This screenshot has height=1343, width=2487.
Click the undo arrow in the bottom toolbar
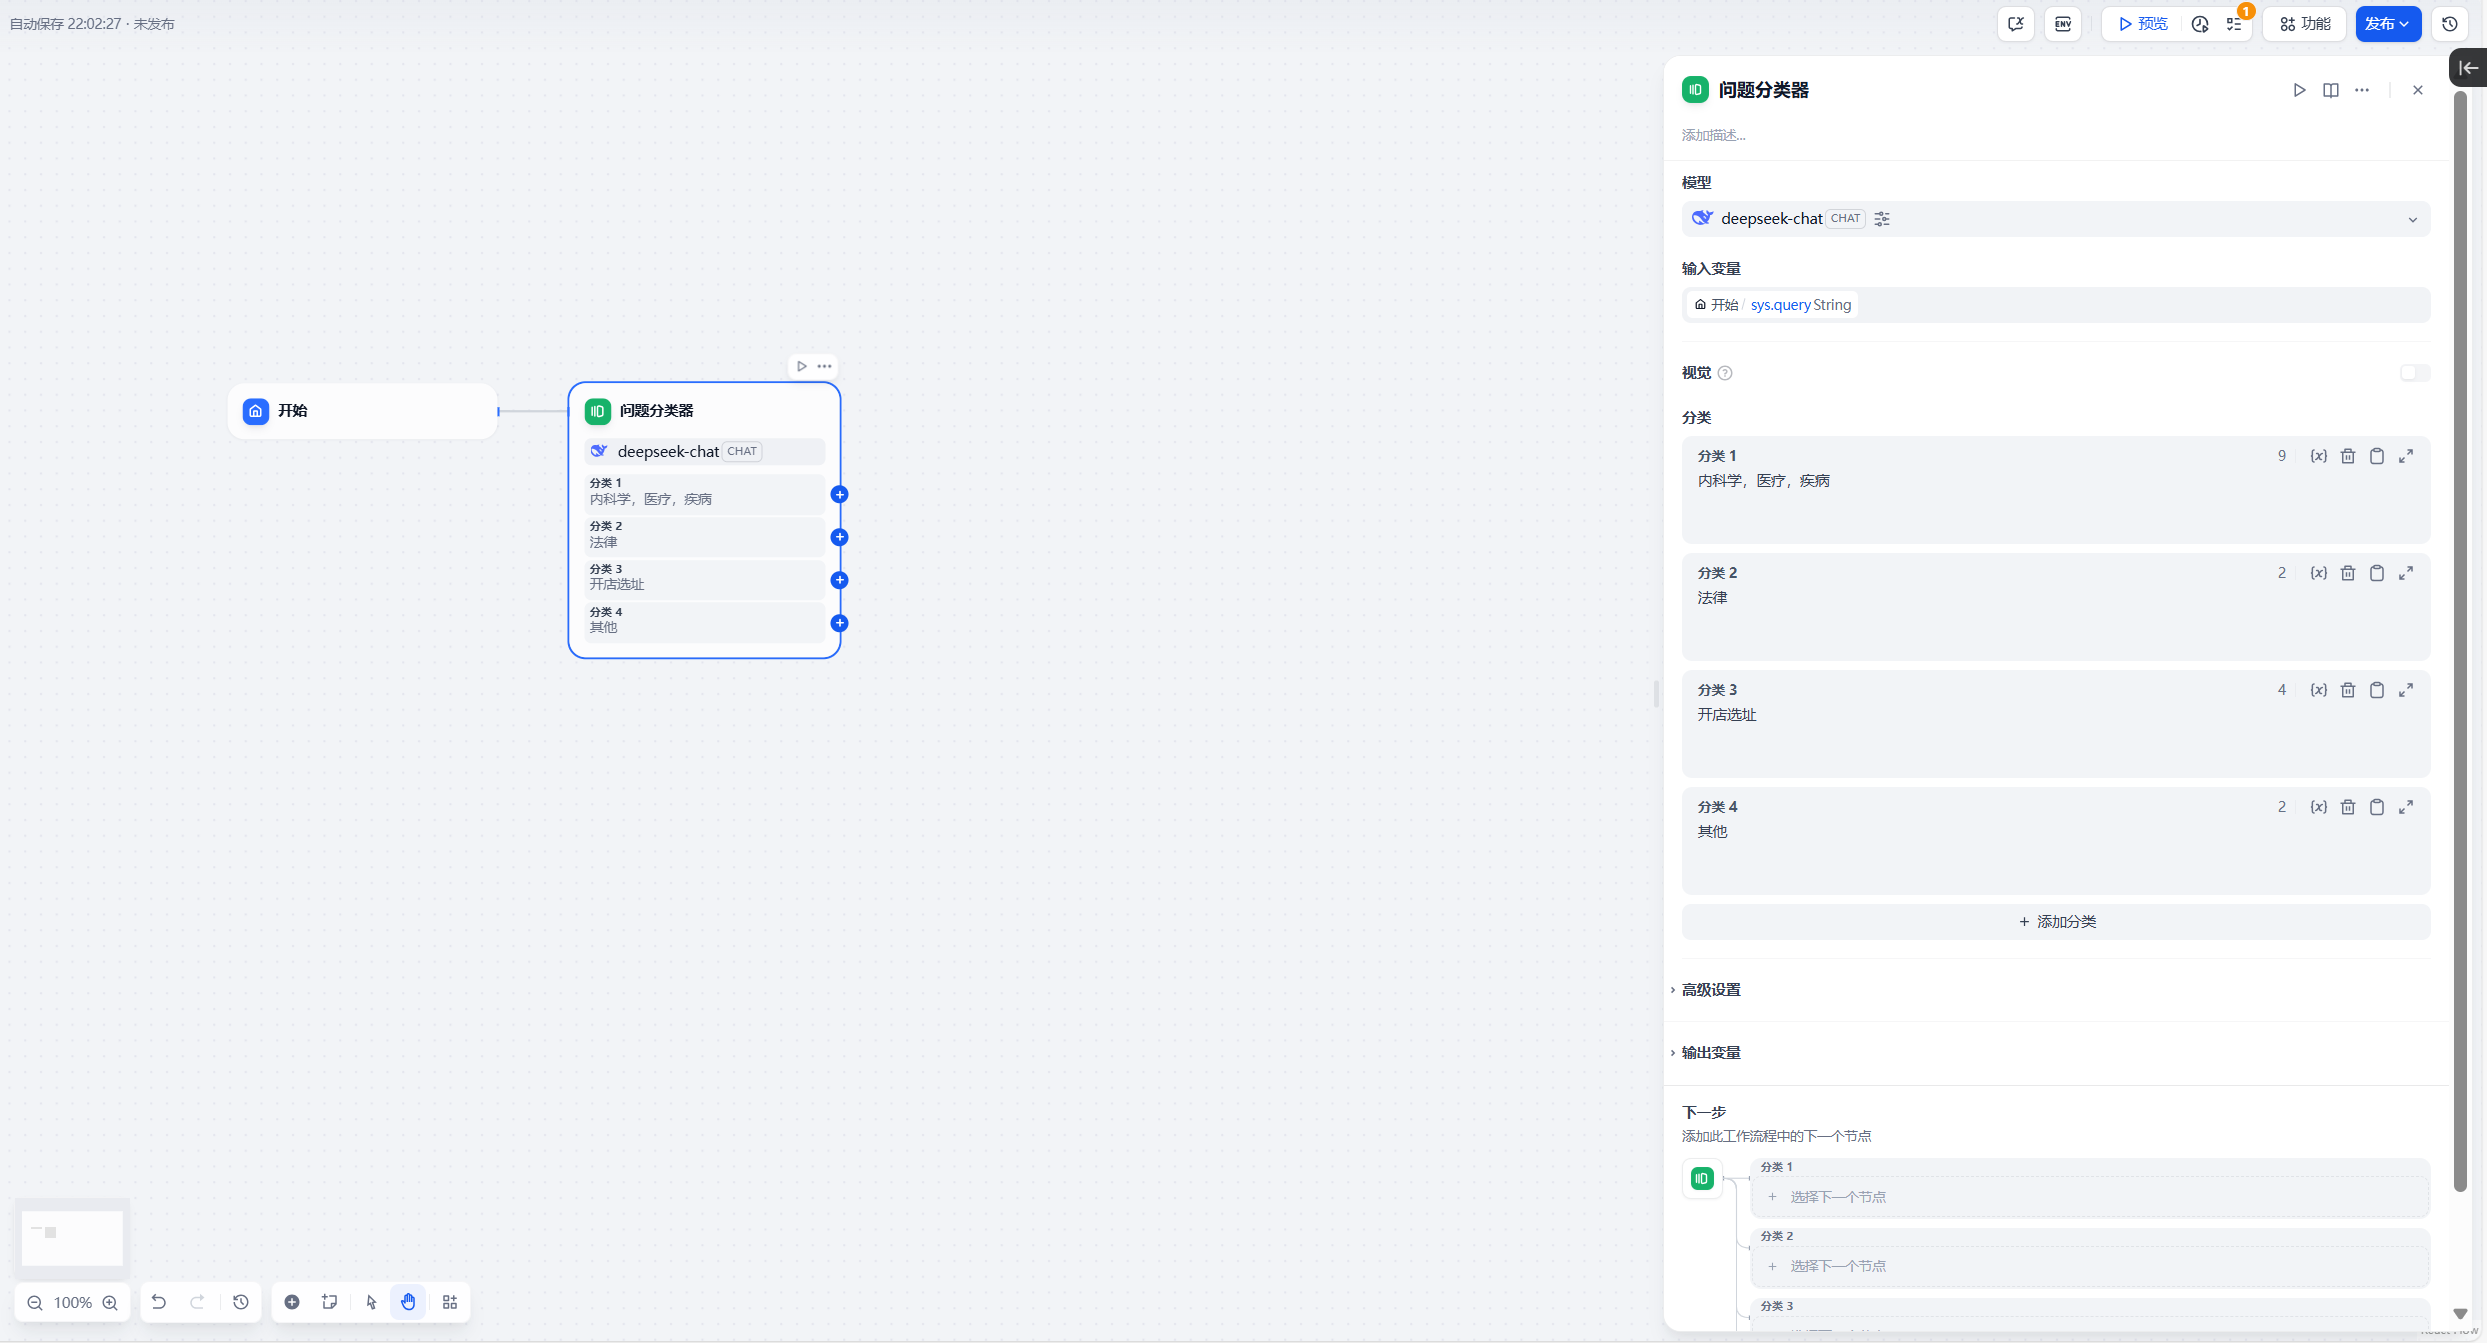[x=159, y=1302]
